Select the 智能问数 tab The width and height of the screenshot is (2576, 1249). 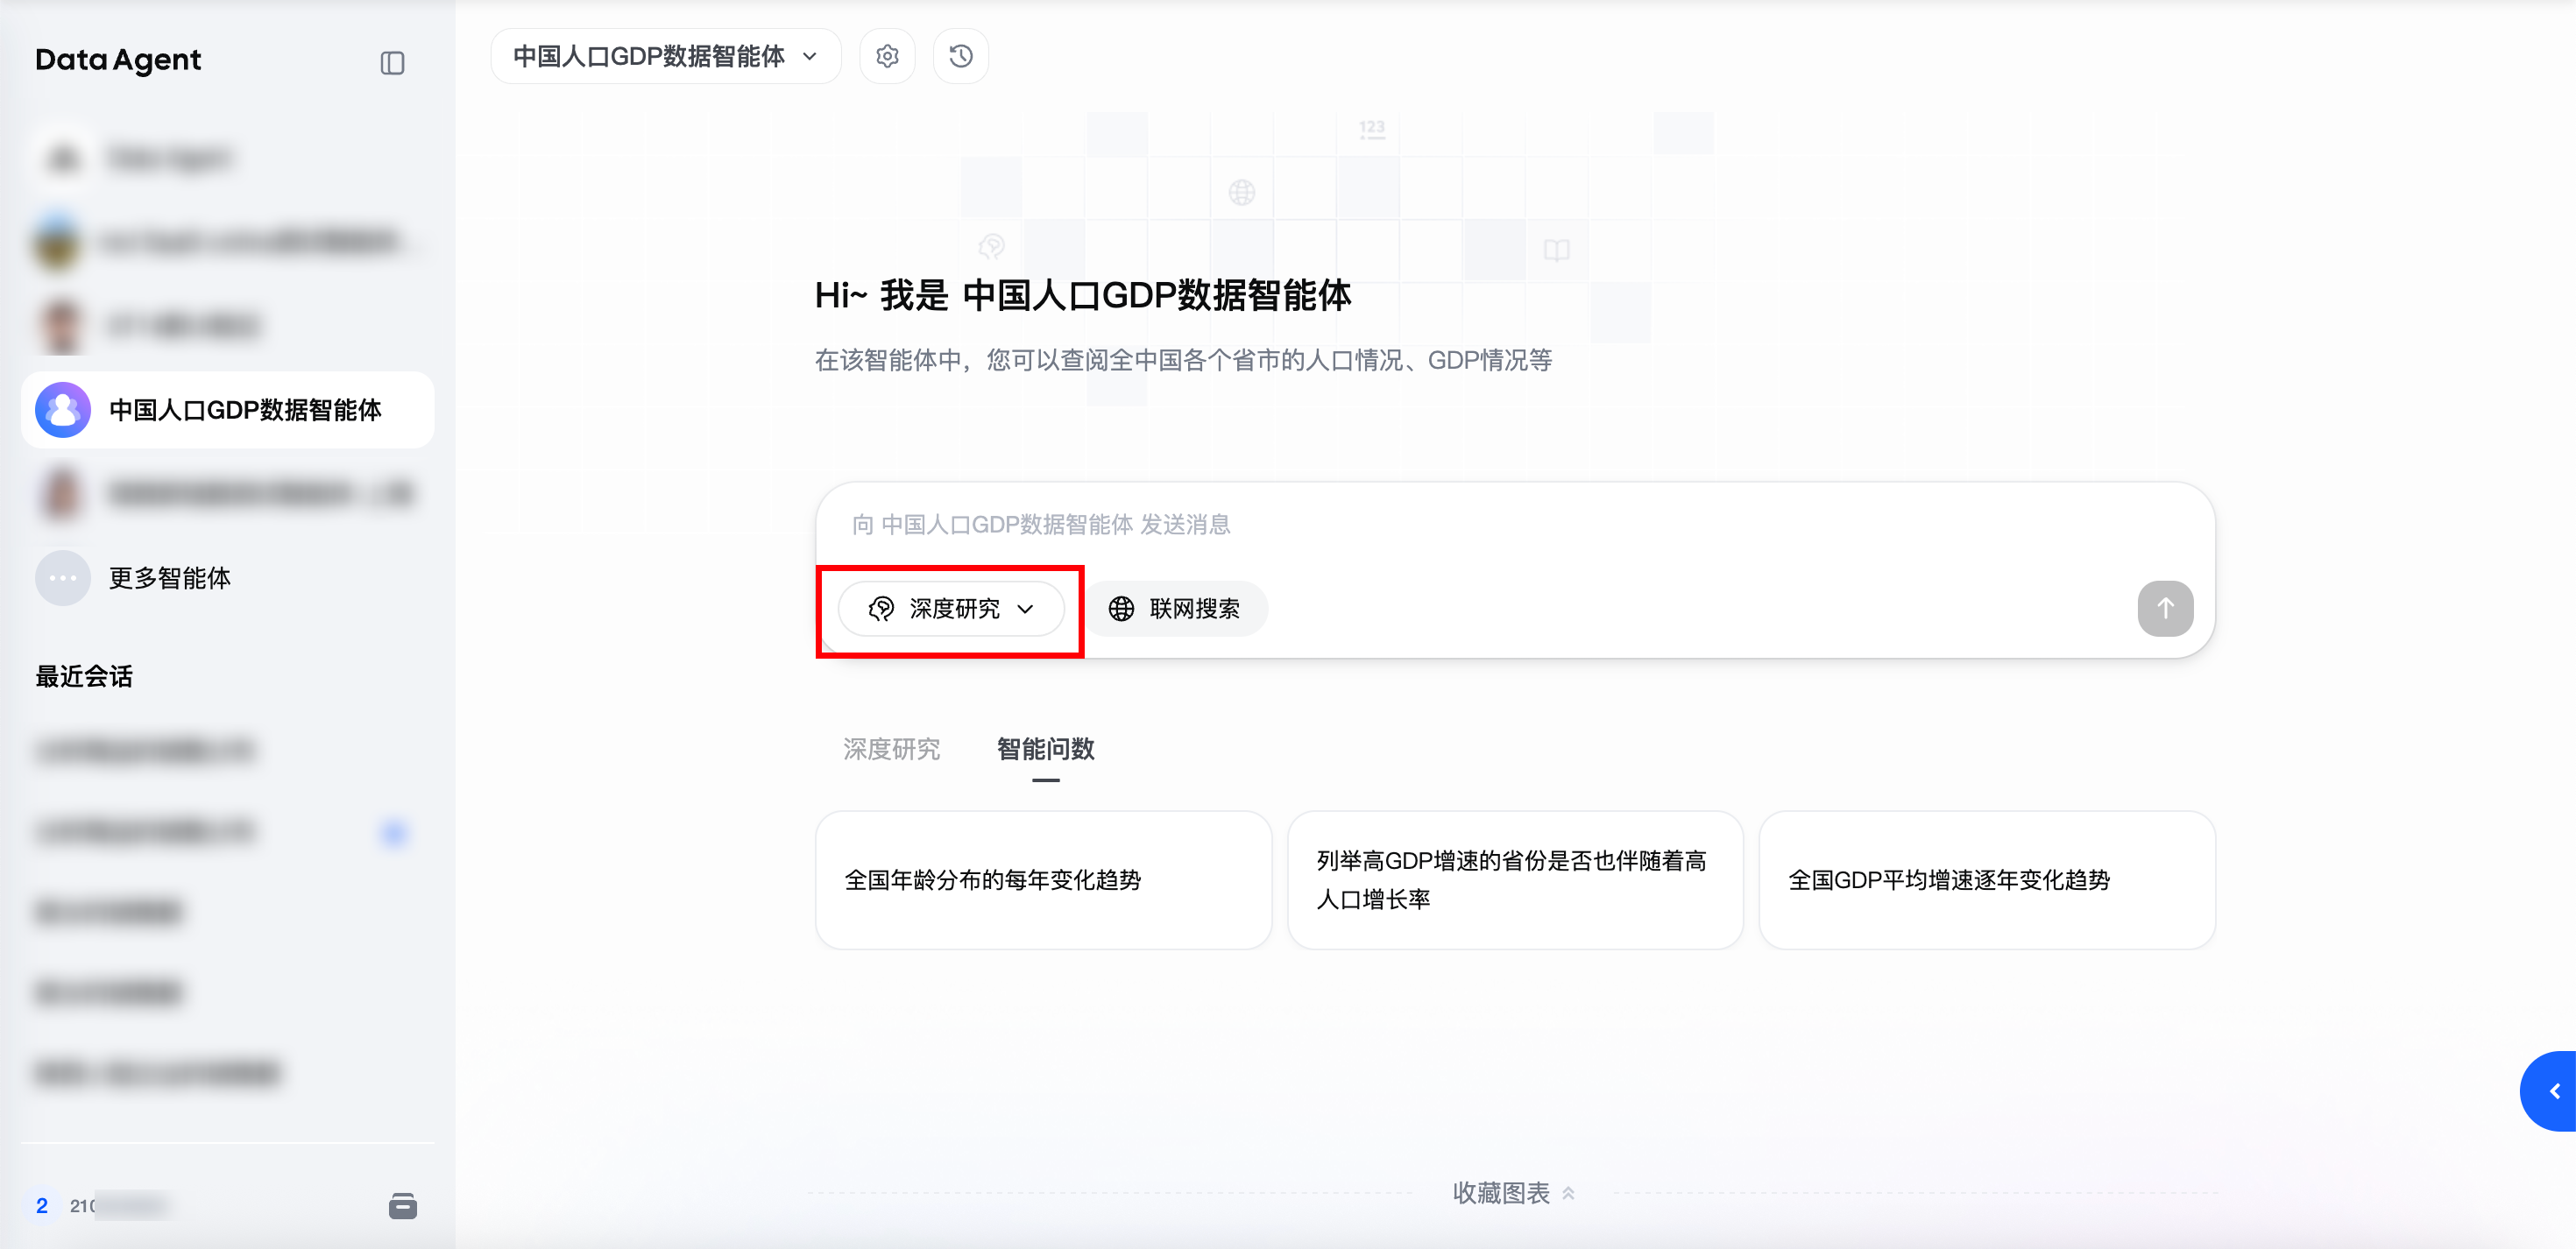point(1045,749)
